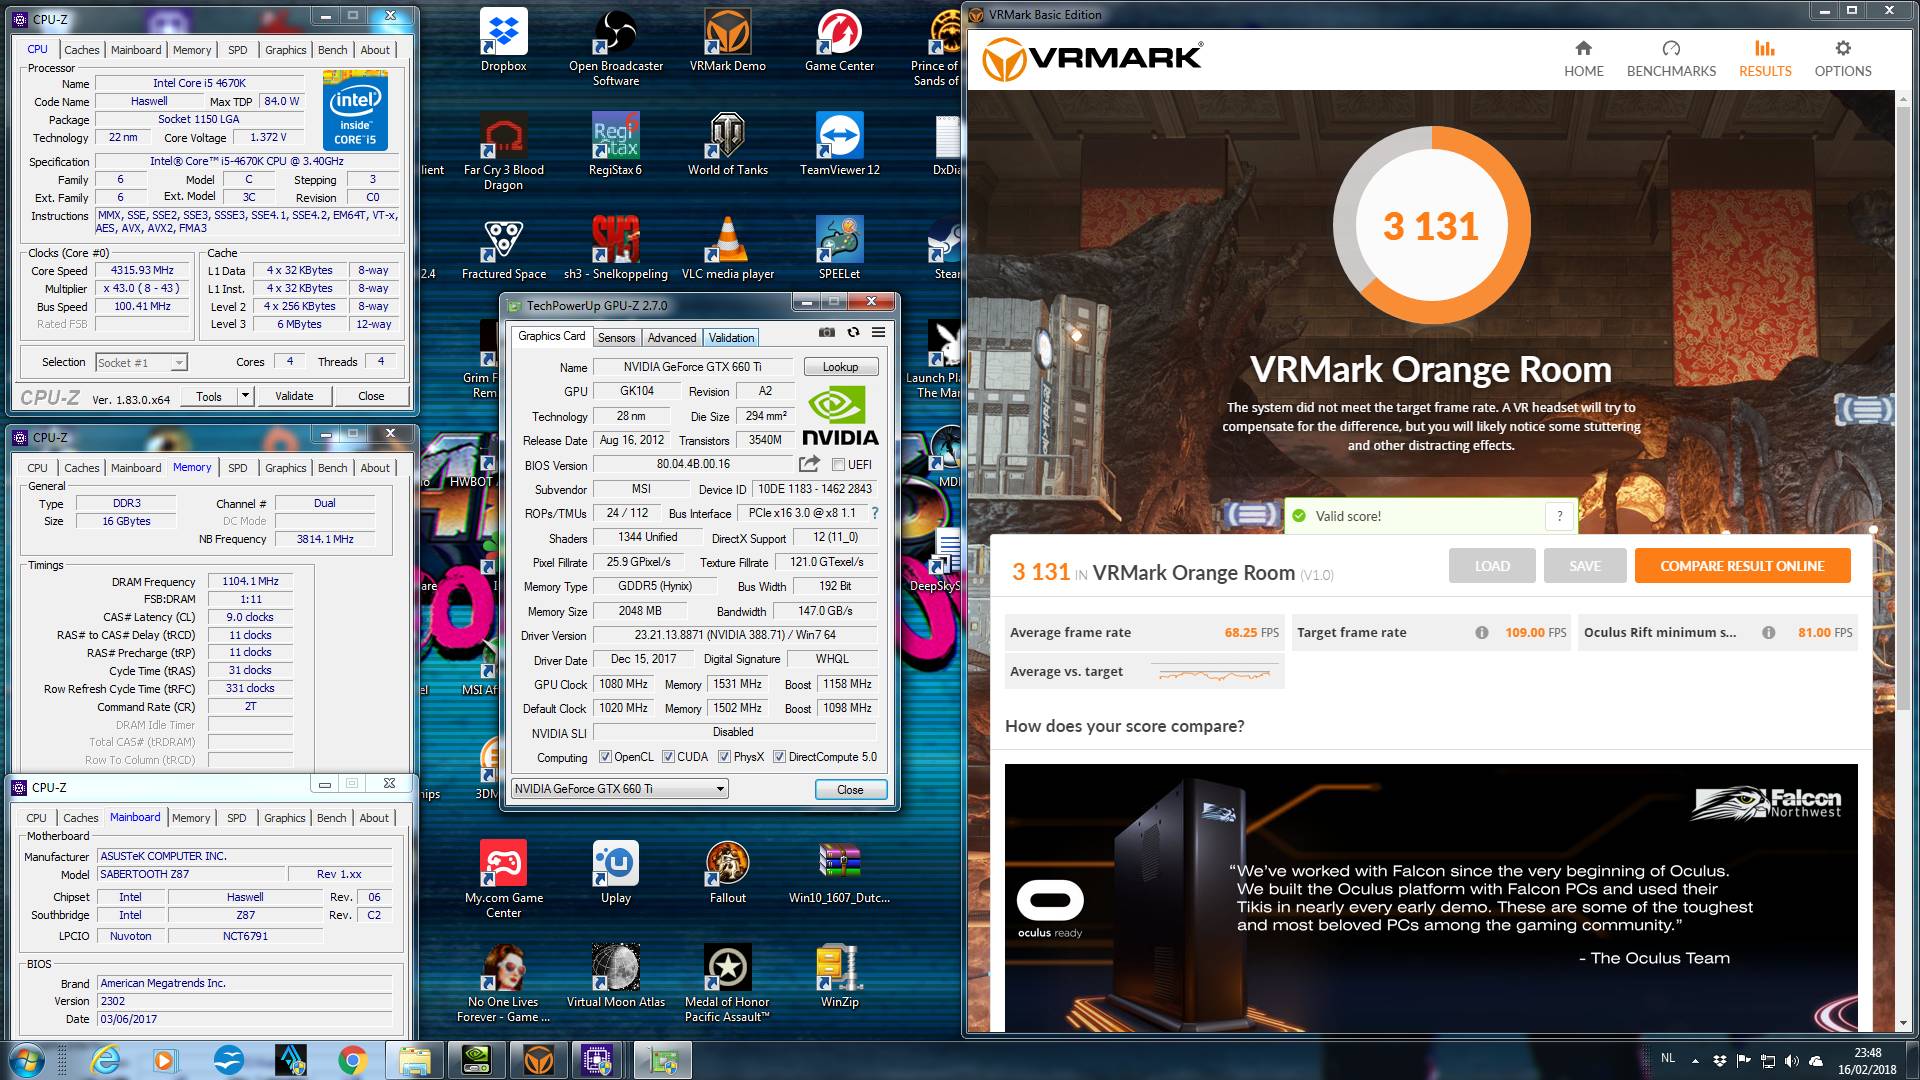Screen dimensions: 1920x1080
Task: Toggle the DirectCompute 5.0 checkbox
Action: (x=780, y=757)
